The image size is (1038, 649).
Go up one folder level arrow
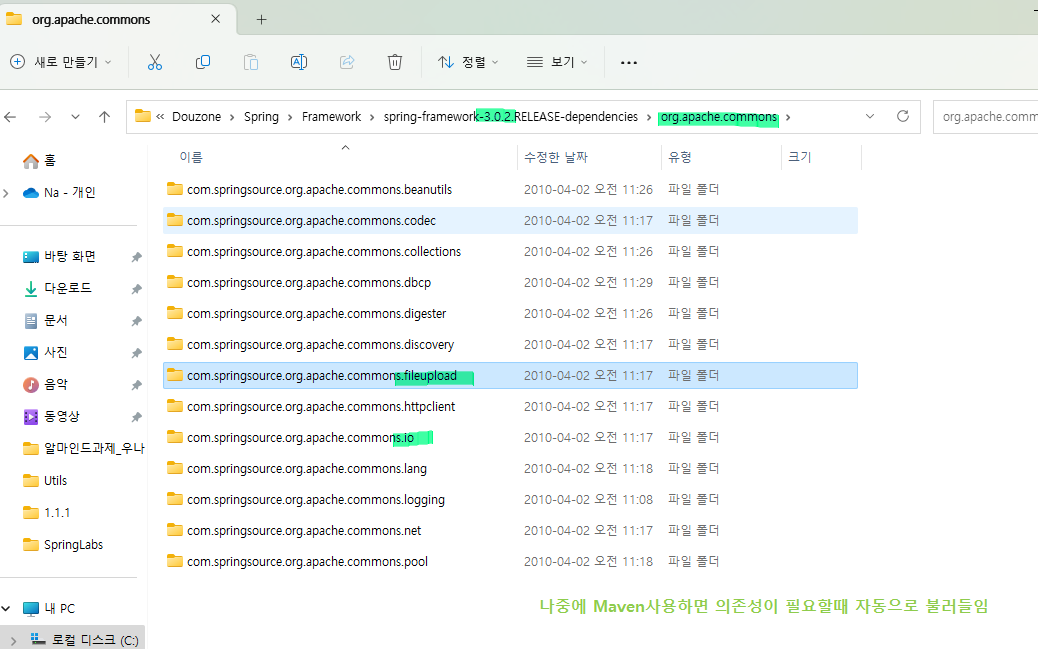[x=104, y=117]
